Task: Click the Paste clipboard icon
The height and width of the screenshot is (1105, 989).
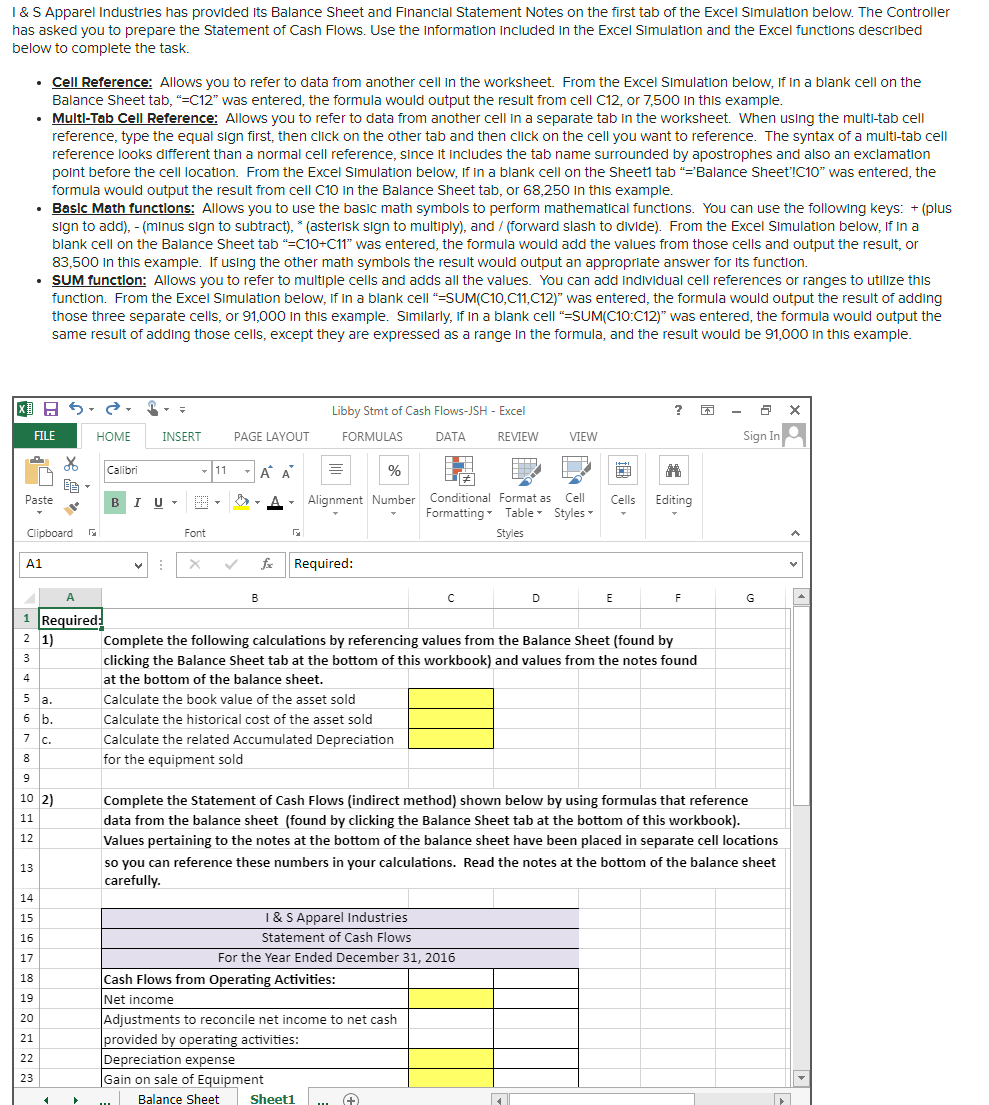Action: coord(39,471)
